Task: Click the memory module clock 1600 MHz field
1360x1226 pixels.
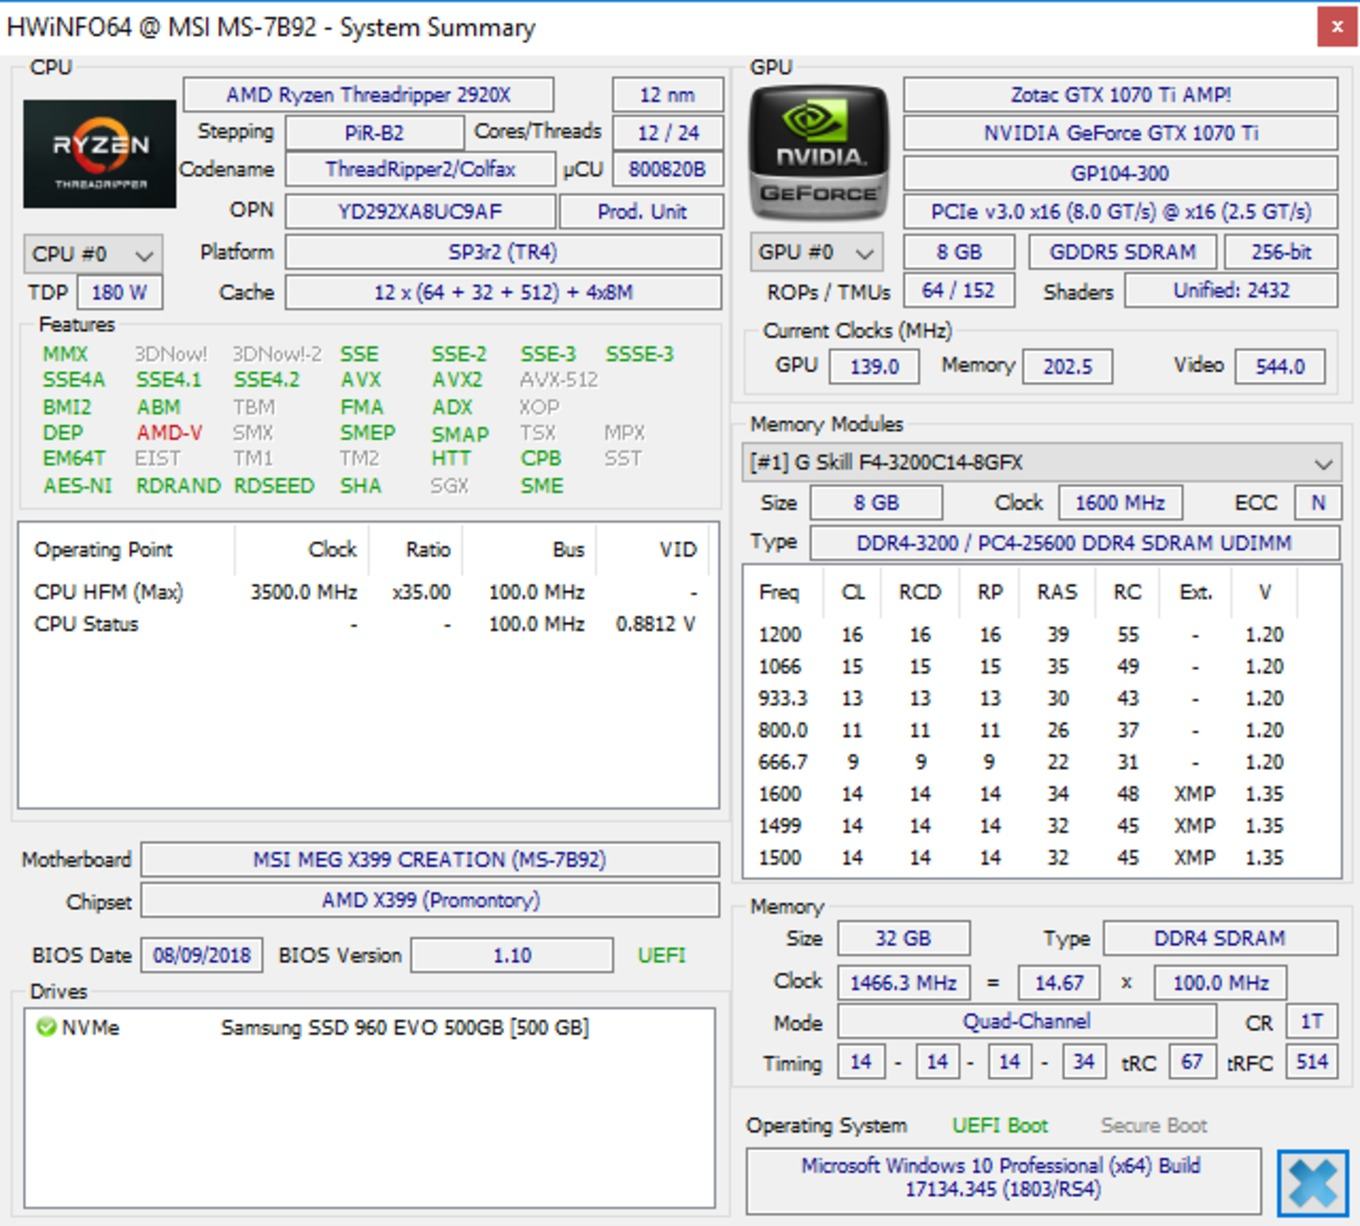Action: (1120, 503)
